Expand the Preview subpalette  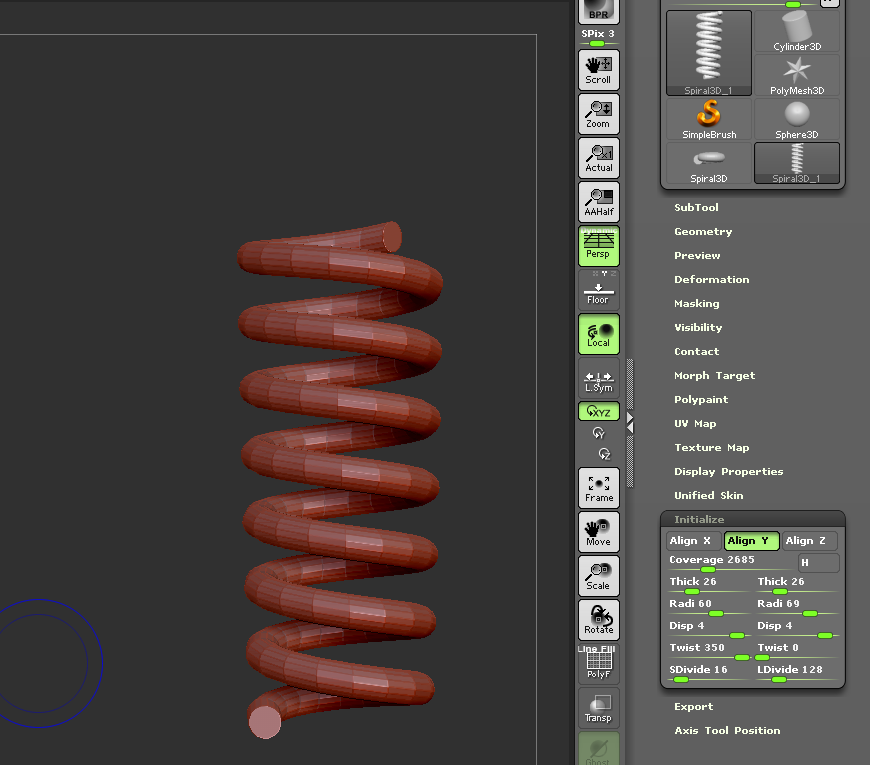(x=697, y=256)
